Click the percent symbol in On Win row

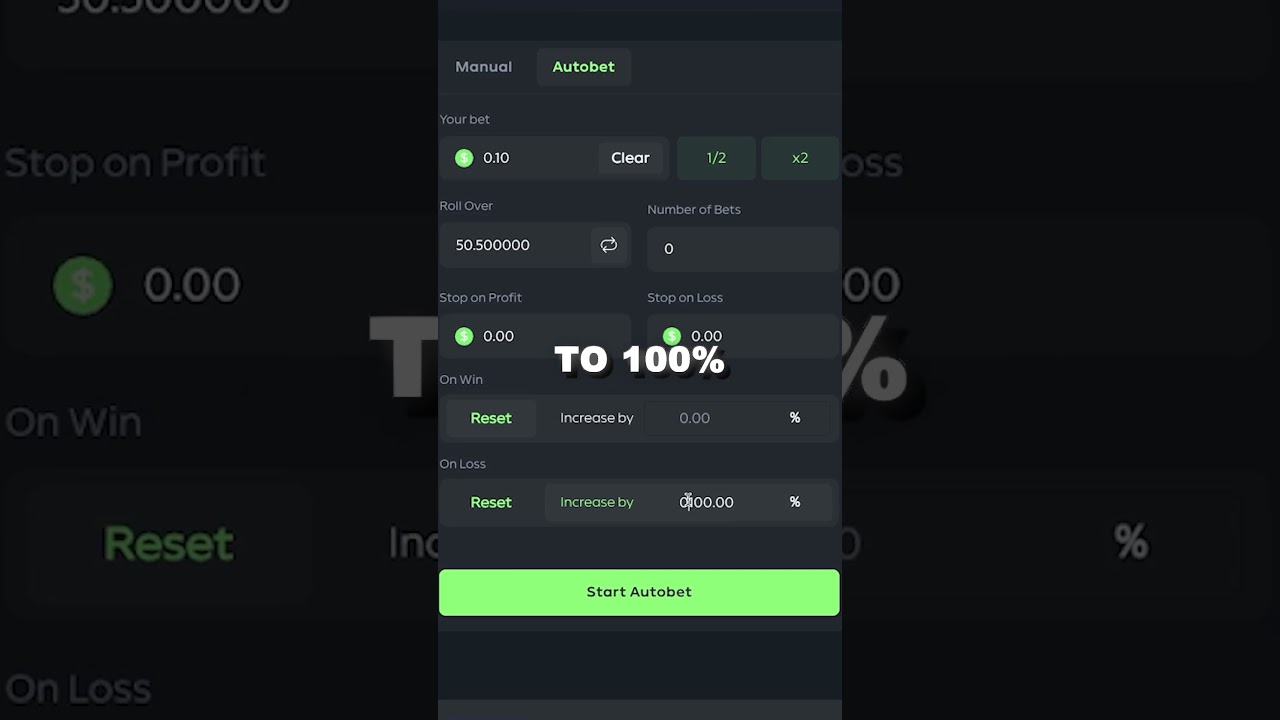pos(795,418)
